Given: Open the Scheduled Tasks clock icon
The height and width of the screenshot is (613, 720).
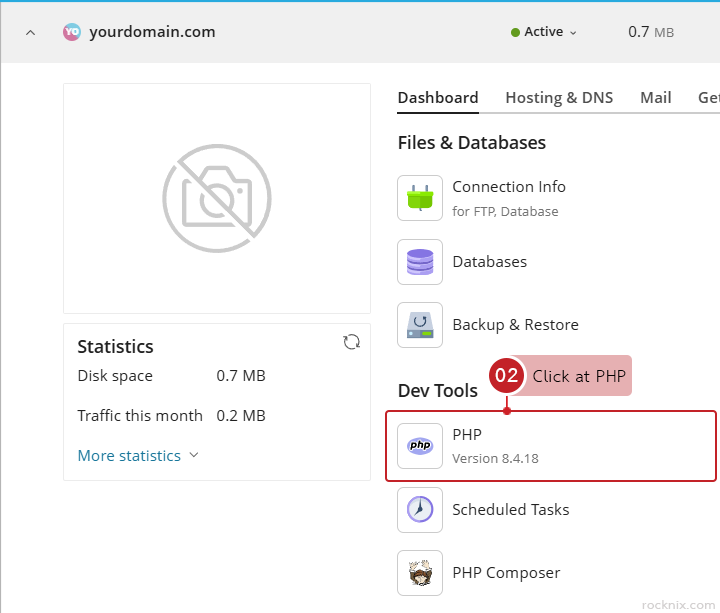Looking at the screenshot, I should [x=420, y=510].
